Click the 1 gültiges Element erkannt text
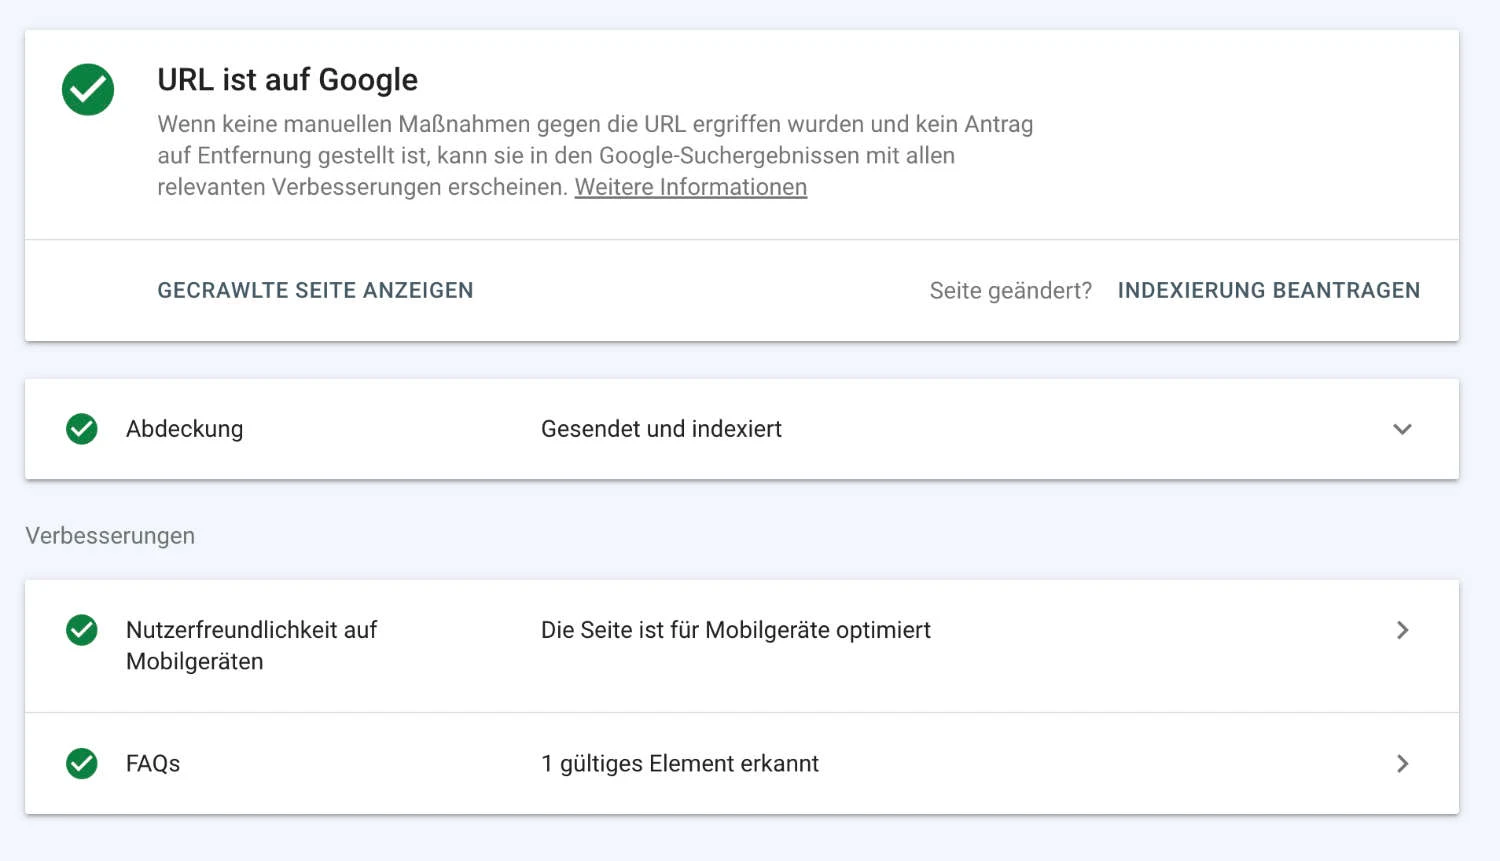The image size is (1500, 861). [679, 764]
